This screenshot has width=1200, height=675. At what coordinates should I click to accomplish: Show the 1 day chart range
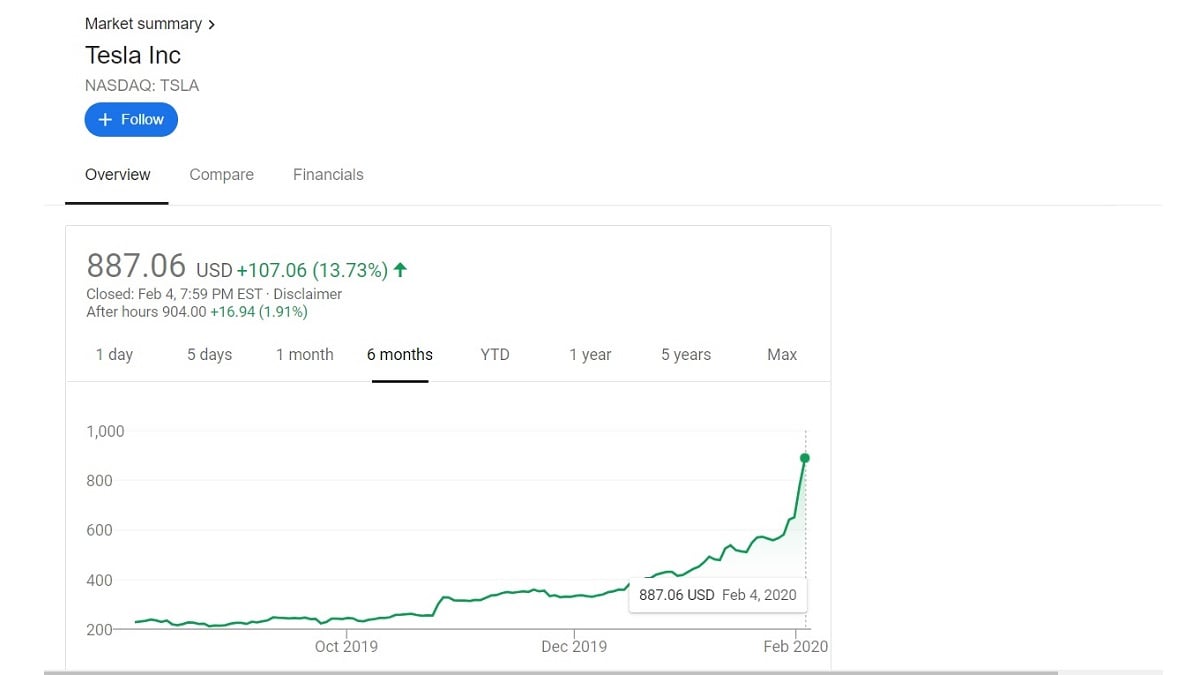coord(114,355)
